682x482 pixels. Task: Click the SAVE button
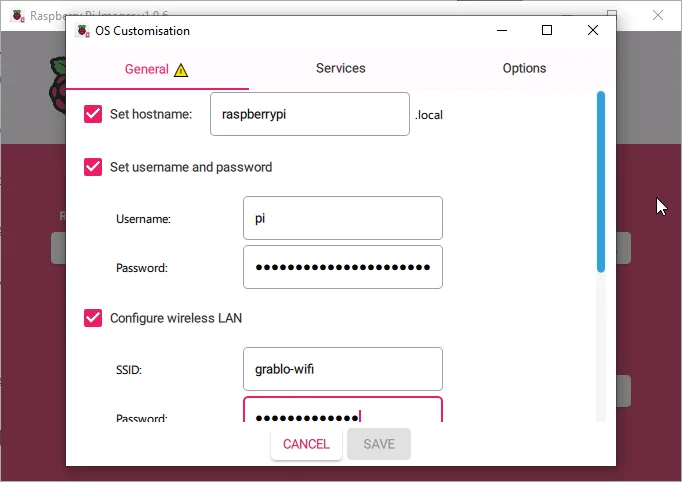(379, 444)
